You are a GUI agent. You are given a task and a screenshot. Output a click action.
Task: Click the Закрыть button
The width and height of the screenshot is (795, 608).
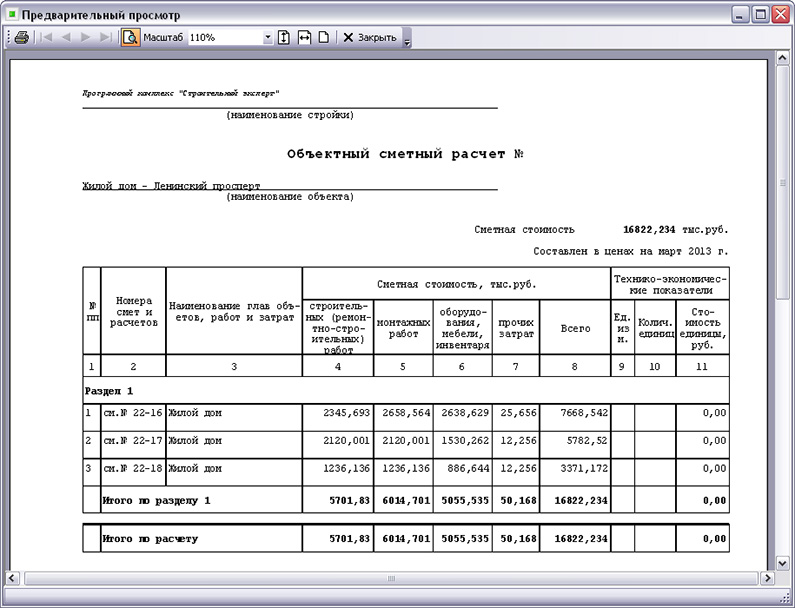pos(369,38)
